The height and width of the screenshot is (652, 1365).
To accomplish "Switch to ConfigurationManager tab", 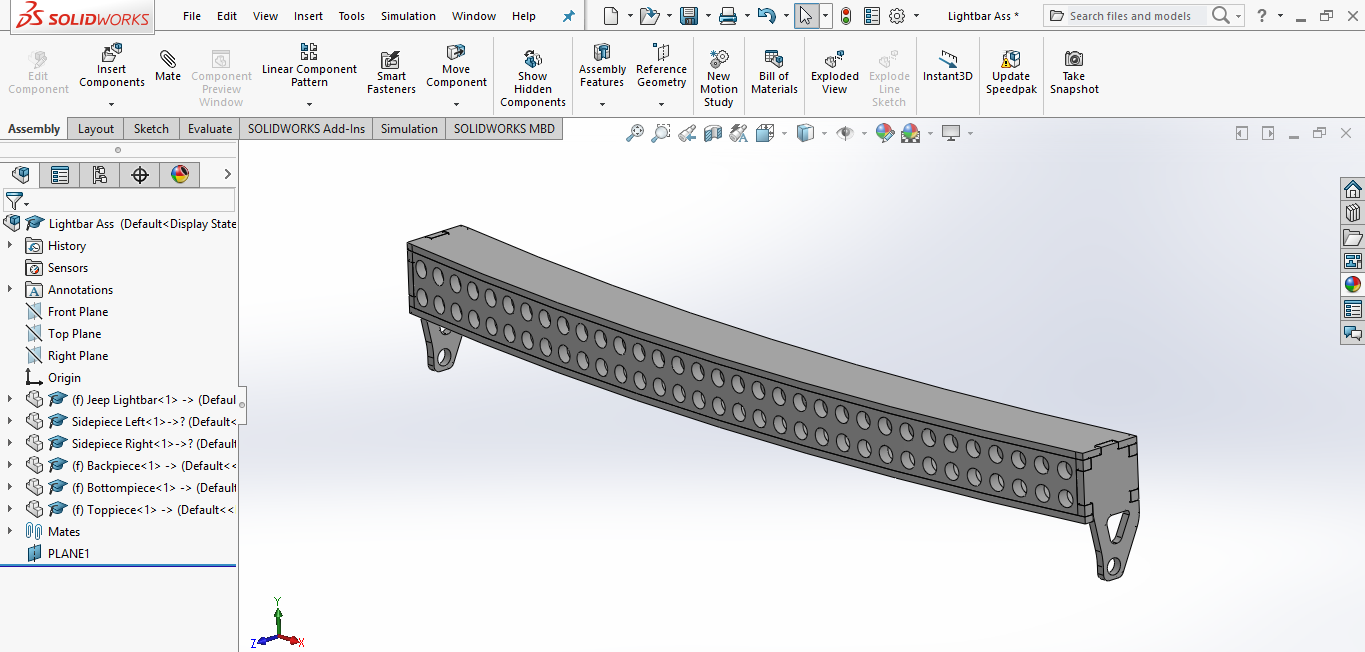I will 100,175.
